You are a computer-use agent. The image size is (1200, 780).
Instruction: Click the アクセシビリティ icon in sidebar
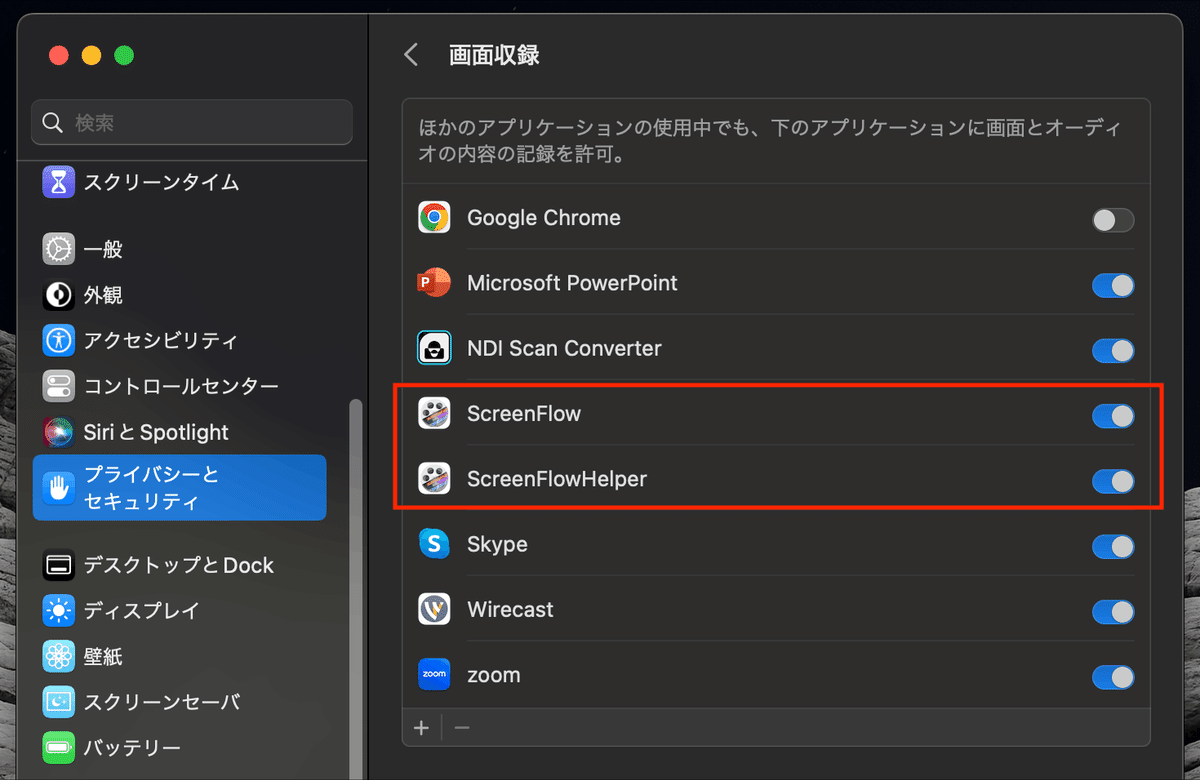(59, 340)
